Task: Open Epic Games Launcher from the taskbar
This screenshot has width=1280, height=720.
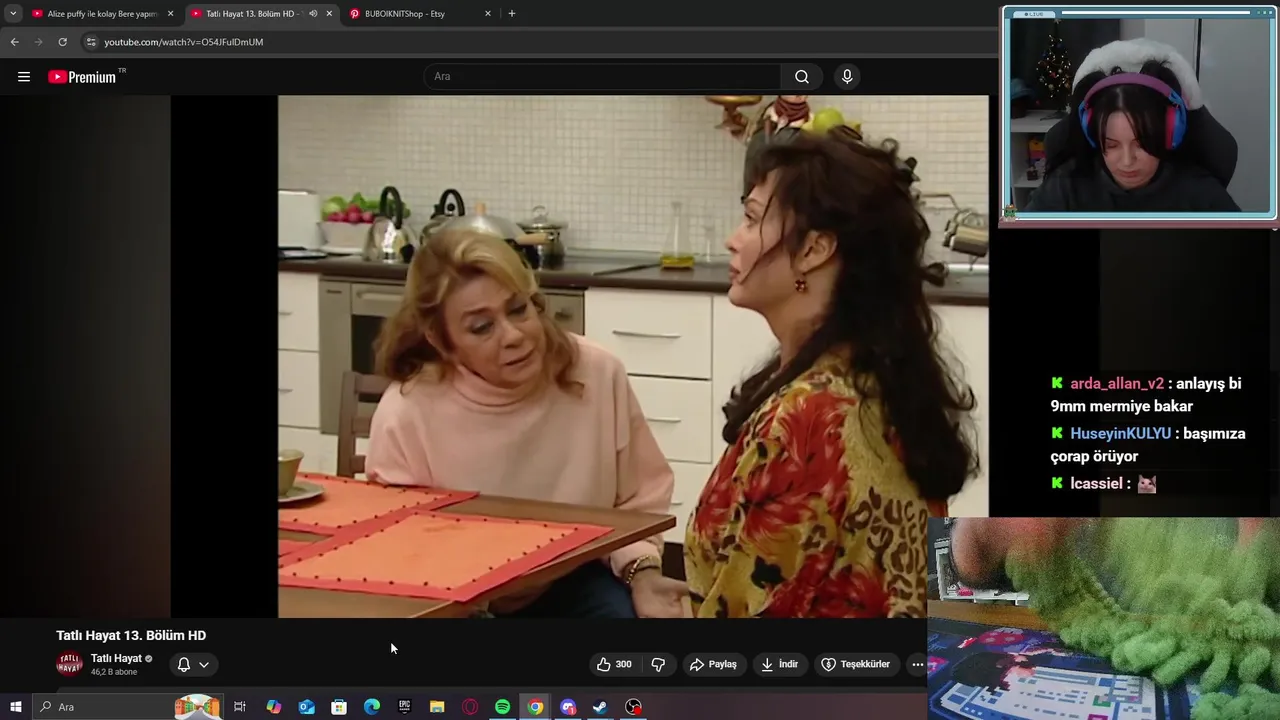Action: click(404, 707)
